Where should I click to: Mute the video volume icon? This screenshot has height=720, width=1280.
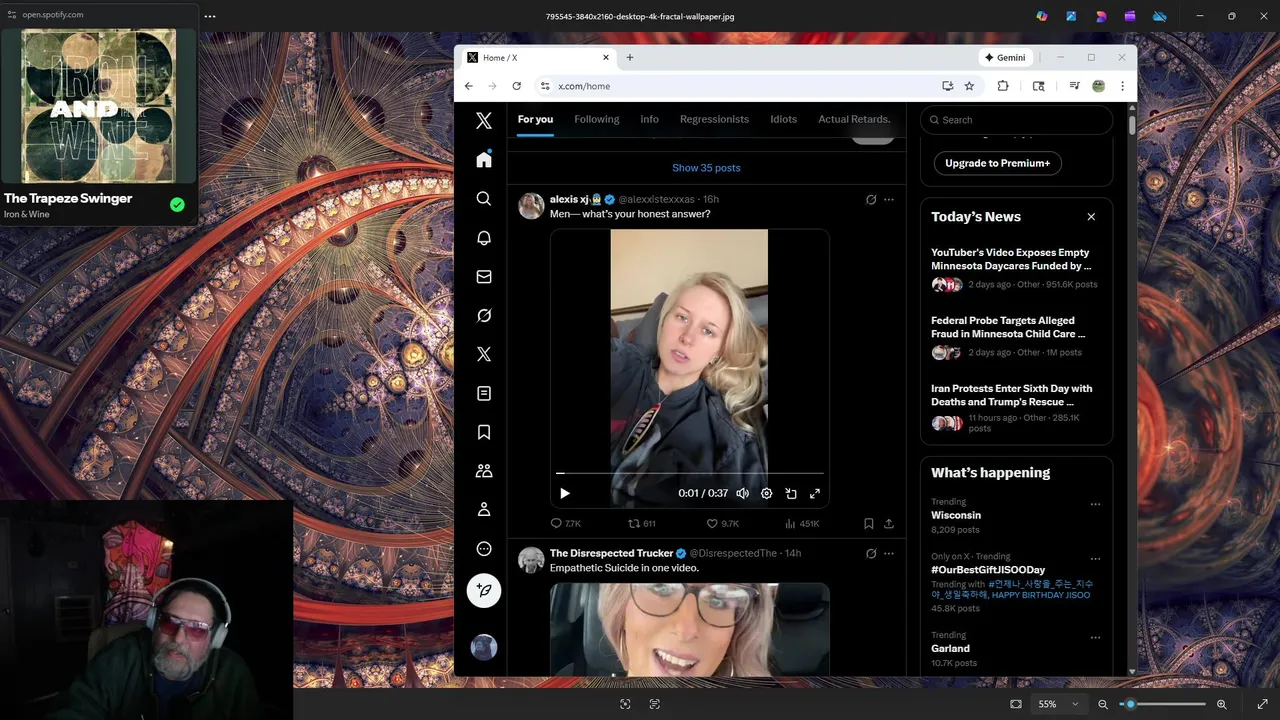pos(742,493)
